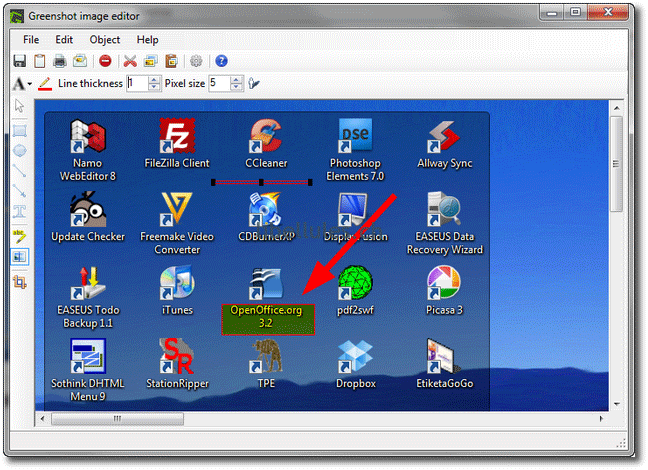The height and width of the screenshot is (470, 648).
Task: Click iTunes icon in captured image
Action: [x=177, y=283]
